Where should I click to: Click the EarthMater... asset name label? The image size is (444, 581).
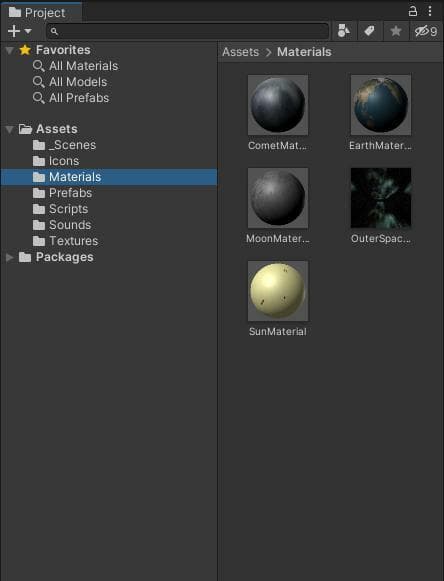click(380, 146)
